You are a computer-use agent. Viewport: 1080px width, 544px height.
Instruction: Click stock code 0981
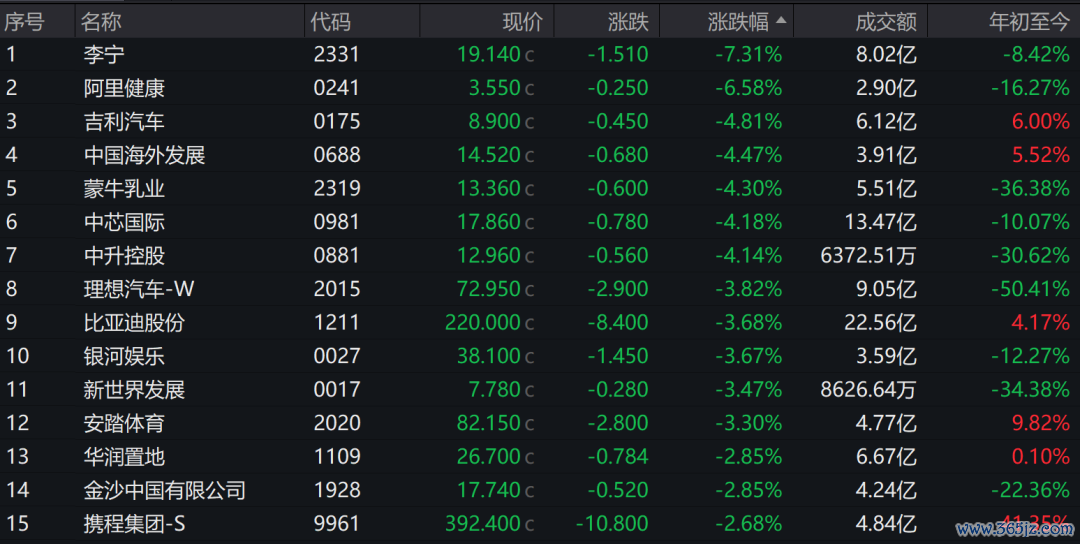point(337,222)
